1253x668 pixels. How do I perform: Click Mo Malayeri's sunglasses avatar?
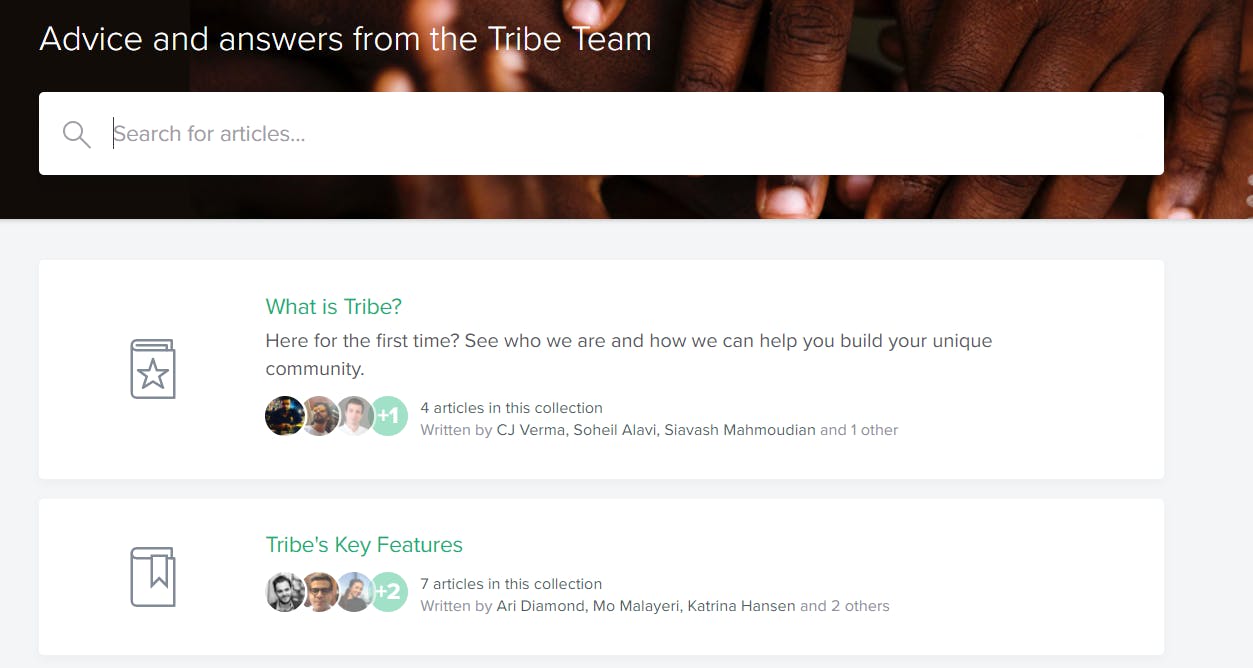(320, 592)
